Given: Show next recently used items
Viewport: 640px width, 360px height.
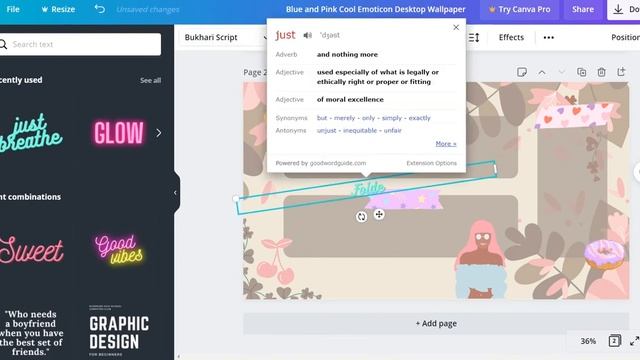Looking at the screenshot, I should [x=159, y=133].
